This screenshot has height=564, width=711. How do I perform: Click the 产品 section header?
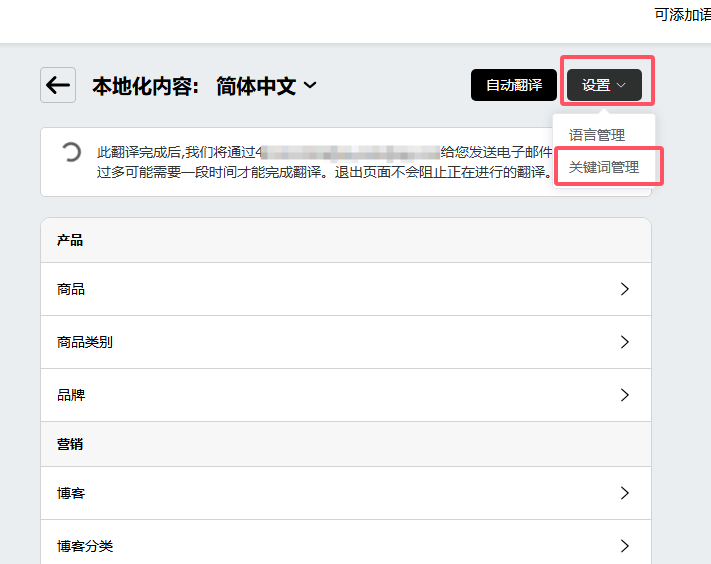(x=70, y=240)
